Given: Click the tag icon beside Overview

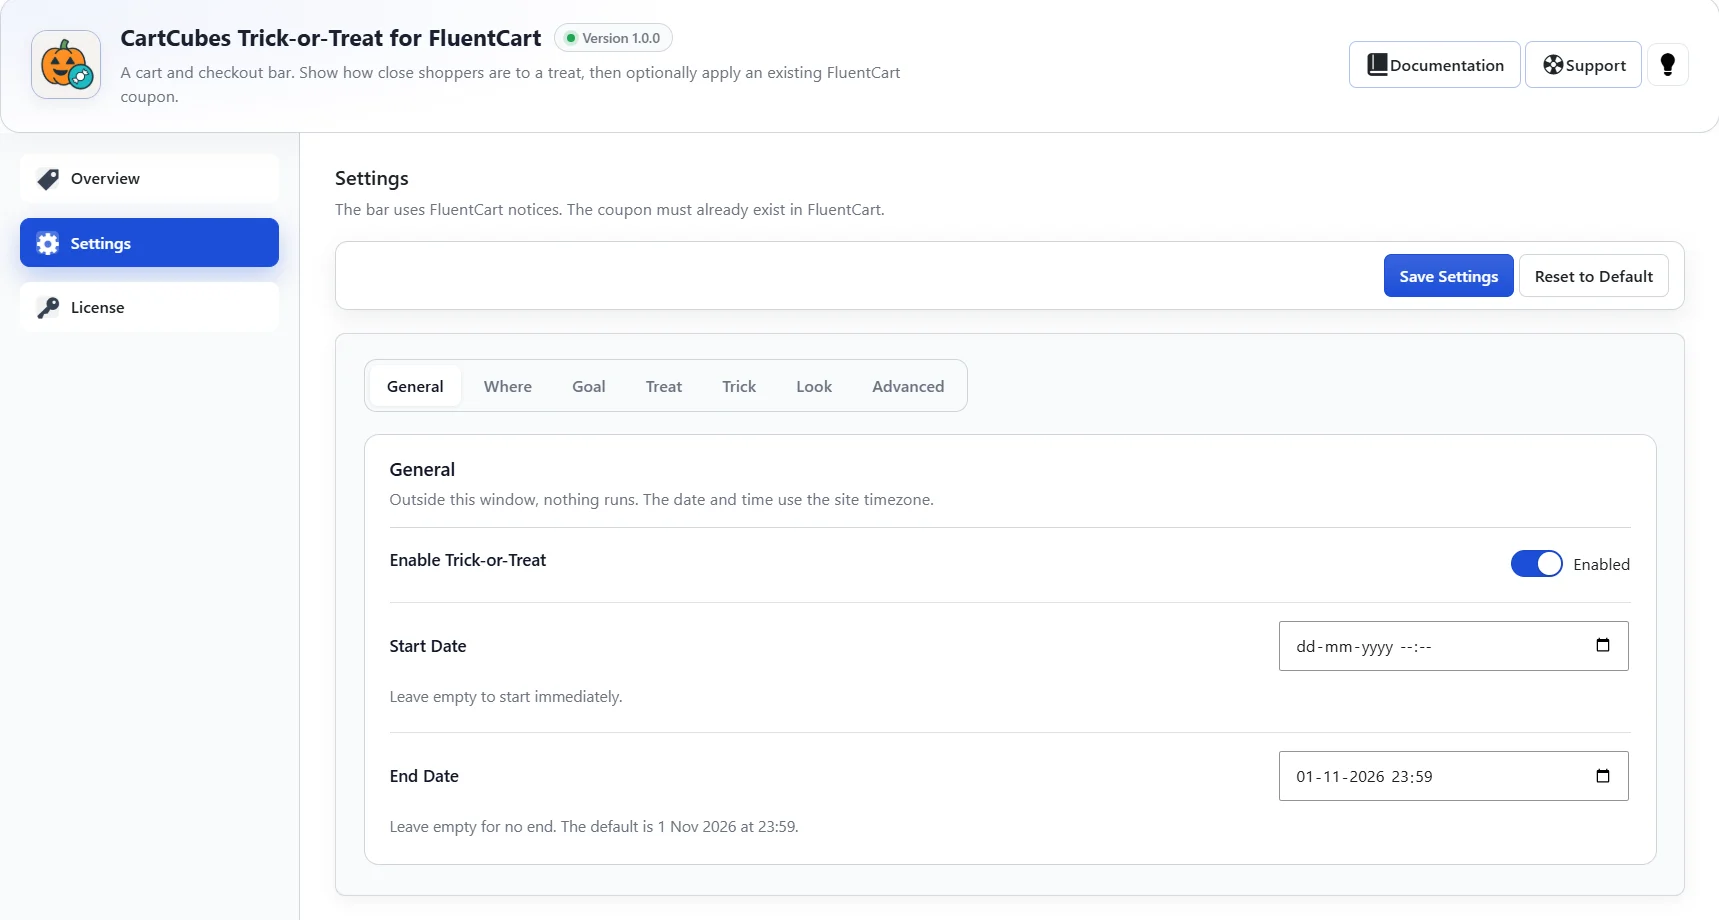Looking at the screenshot, I should (48, 179).
